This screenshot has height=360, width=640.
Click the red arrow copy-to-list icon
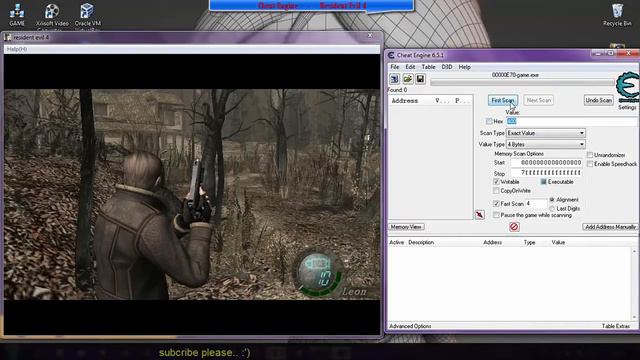point(480,215)
